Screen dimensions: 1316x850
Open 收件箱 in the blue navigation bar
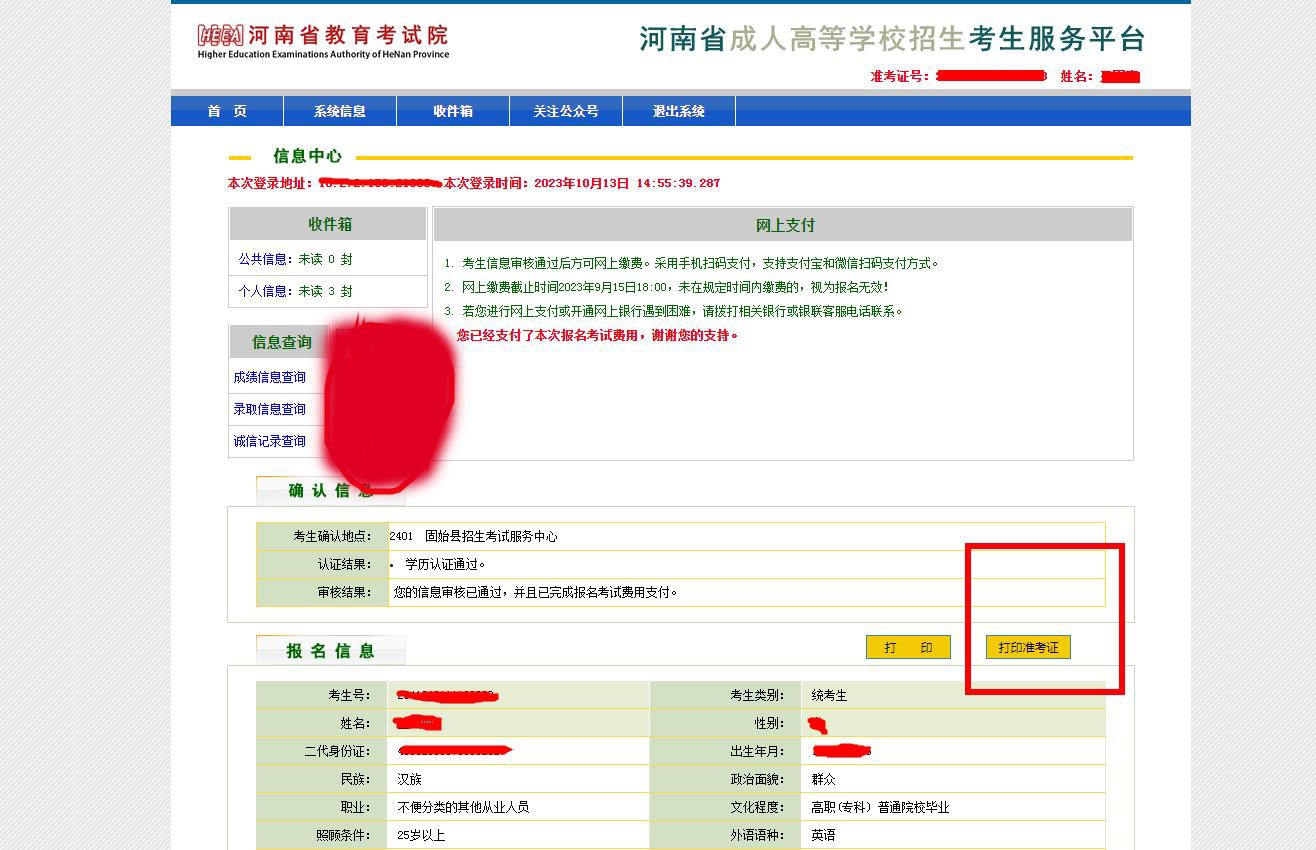tap(453, 111)
